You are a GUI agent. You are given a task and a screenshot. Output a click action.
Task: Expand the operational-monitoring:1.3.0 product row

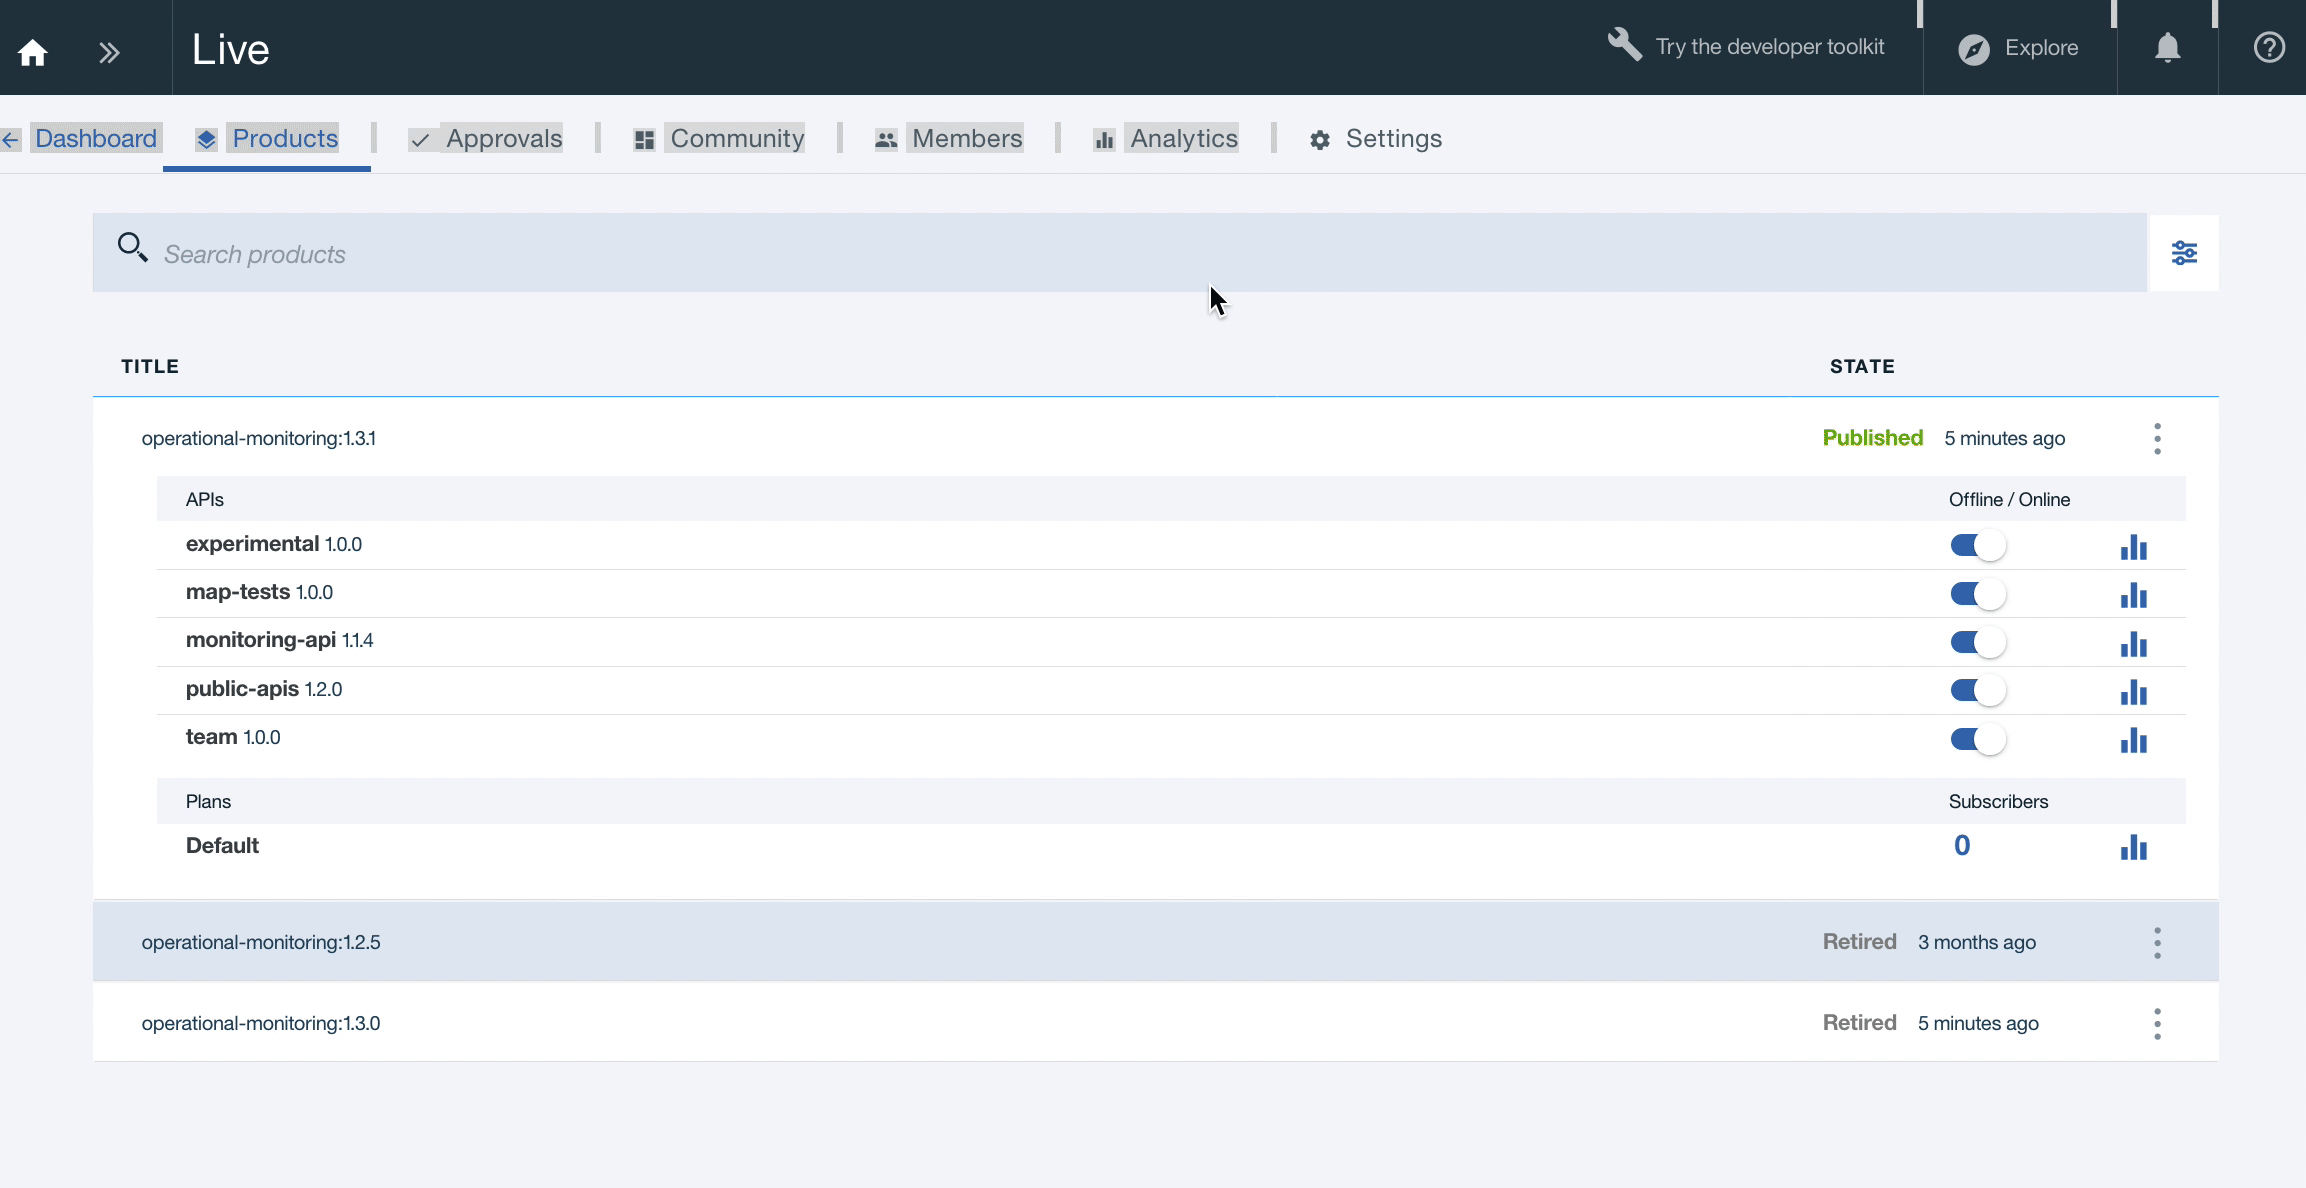click(x=261, y=1023)
